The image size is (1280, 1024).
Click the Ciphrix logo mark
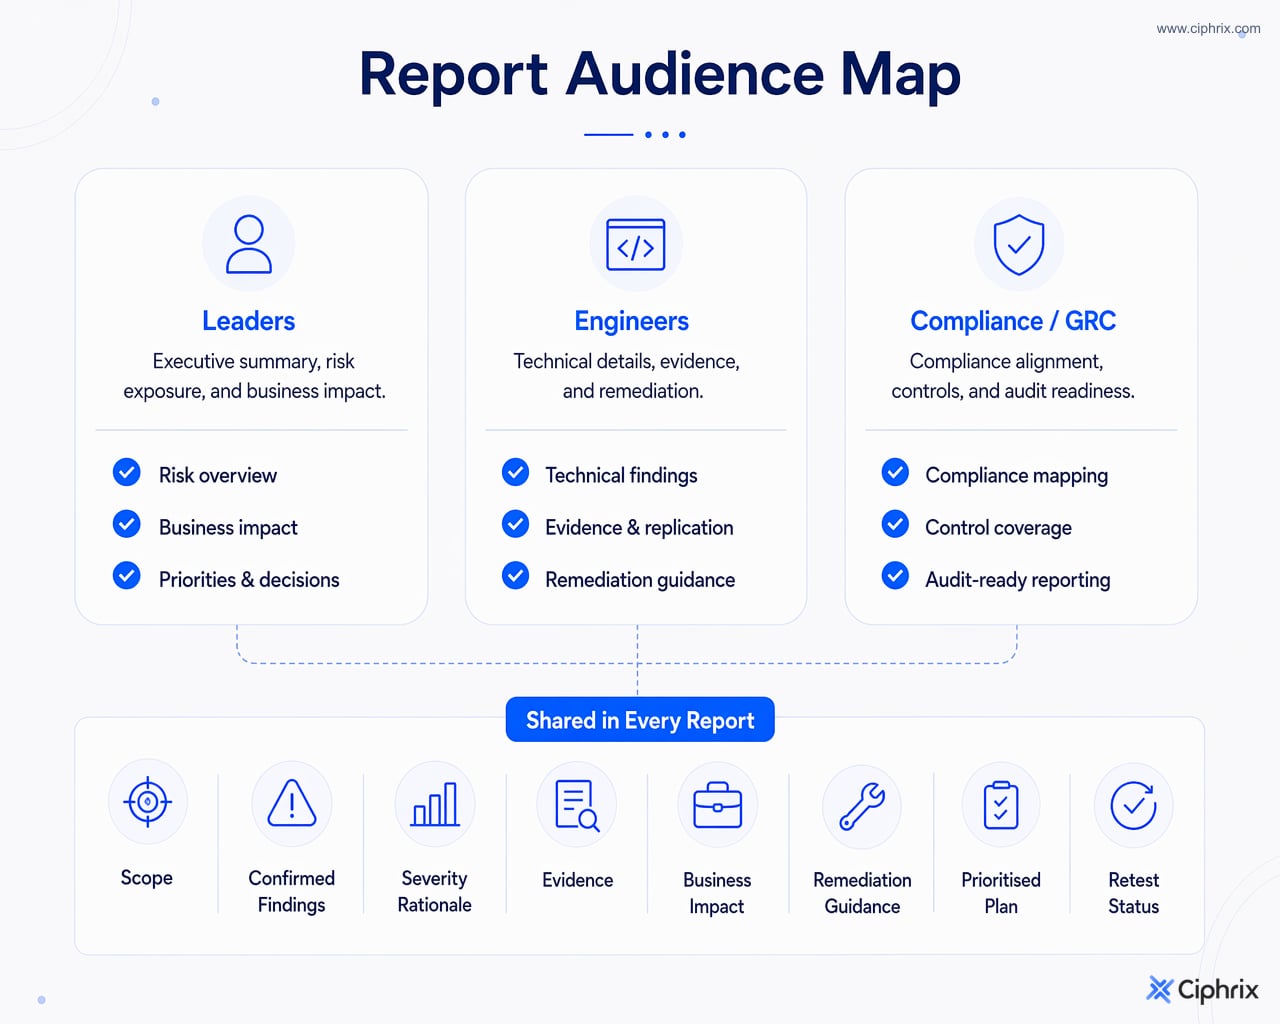pos(1159,989)
